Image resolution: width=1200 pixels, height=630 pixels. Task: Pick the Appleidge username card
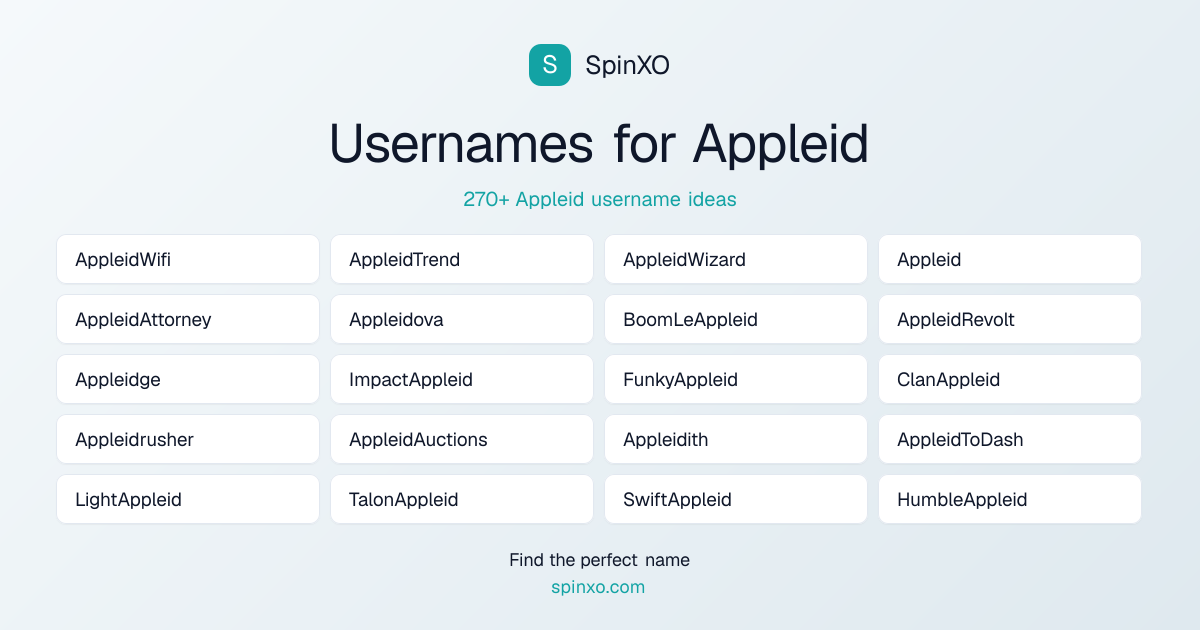pyautogui.click(x=188, y=380)
